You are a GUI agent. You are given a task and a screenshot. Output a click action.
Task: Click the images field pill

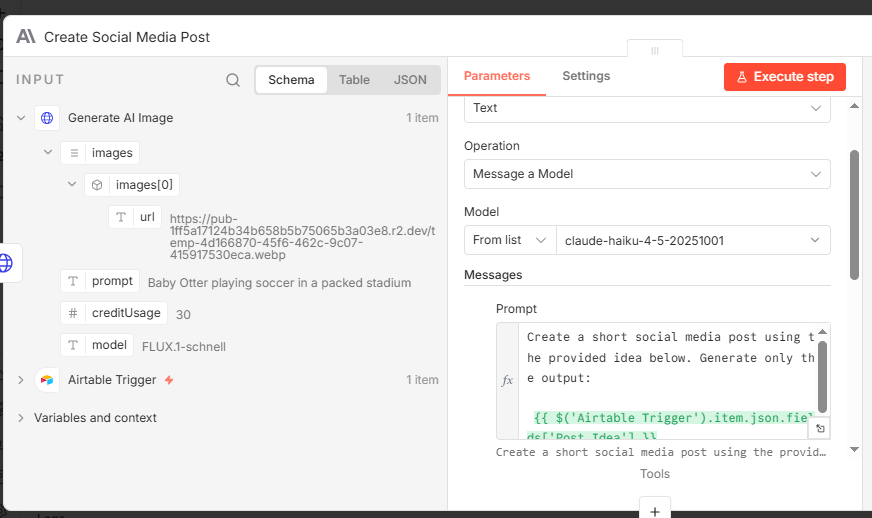coord(100,153)
